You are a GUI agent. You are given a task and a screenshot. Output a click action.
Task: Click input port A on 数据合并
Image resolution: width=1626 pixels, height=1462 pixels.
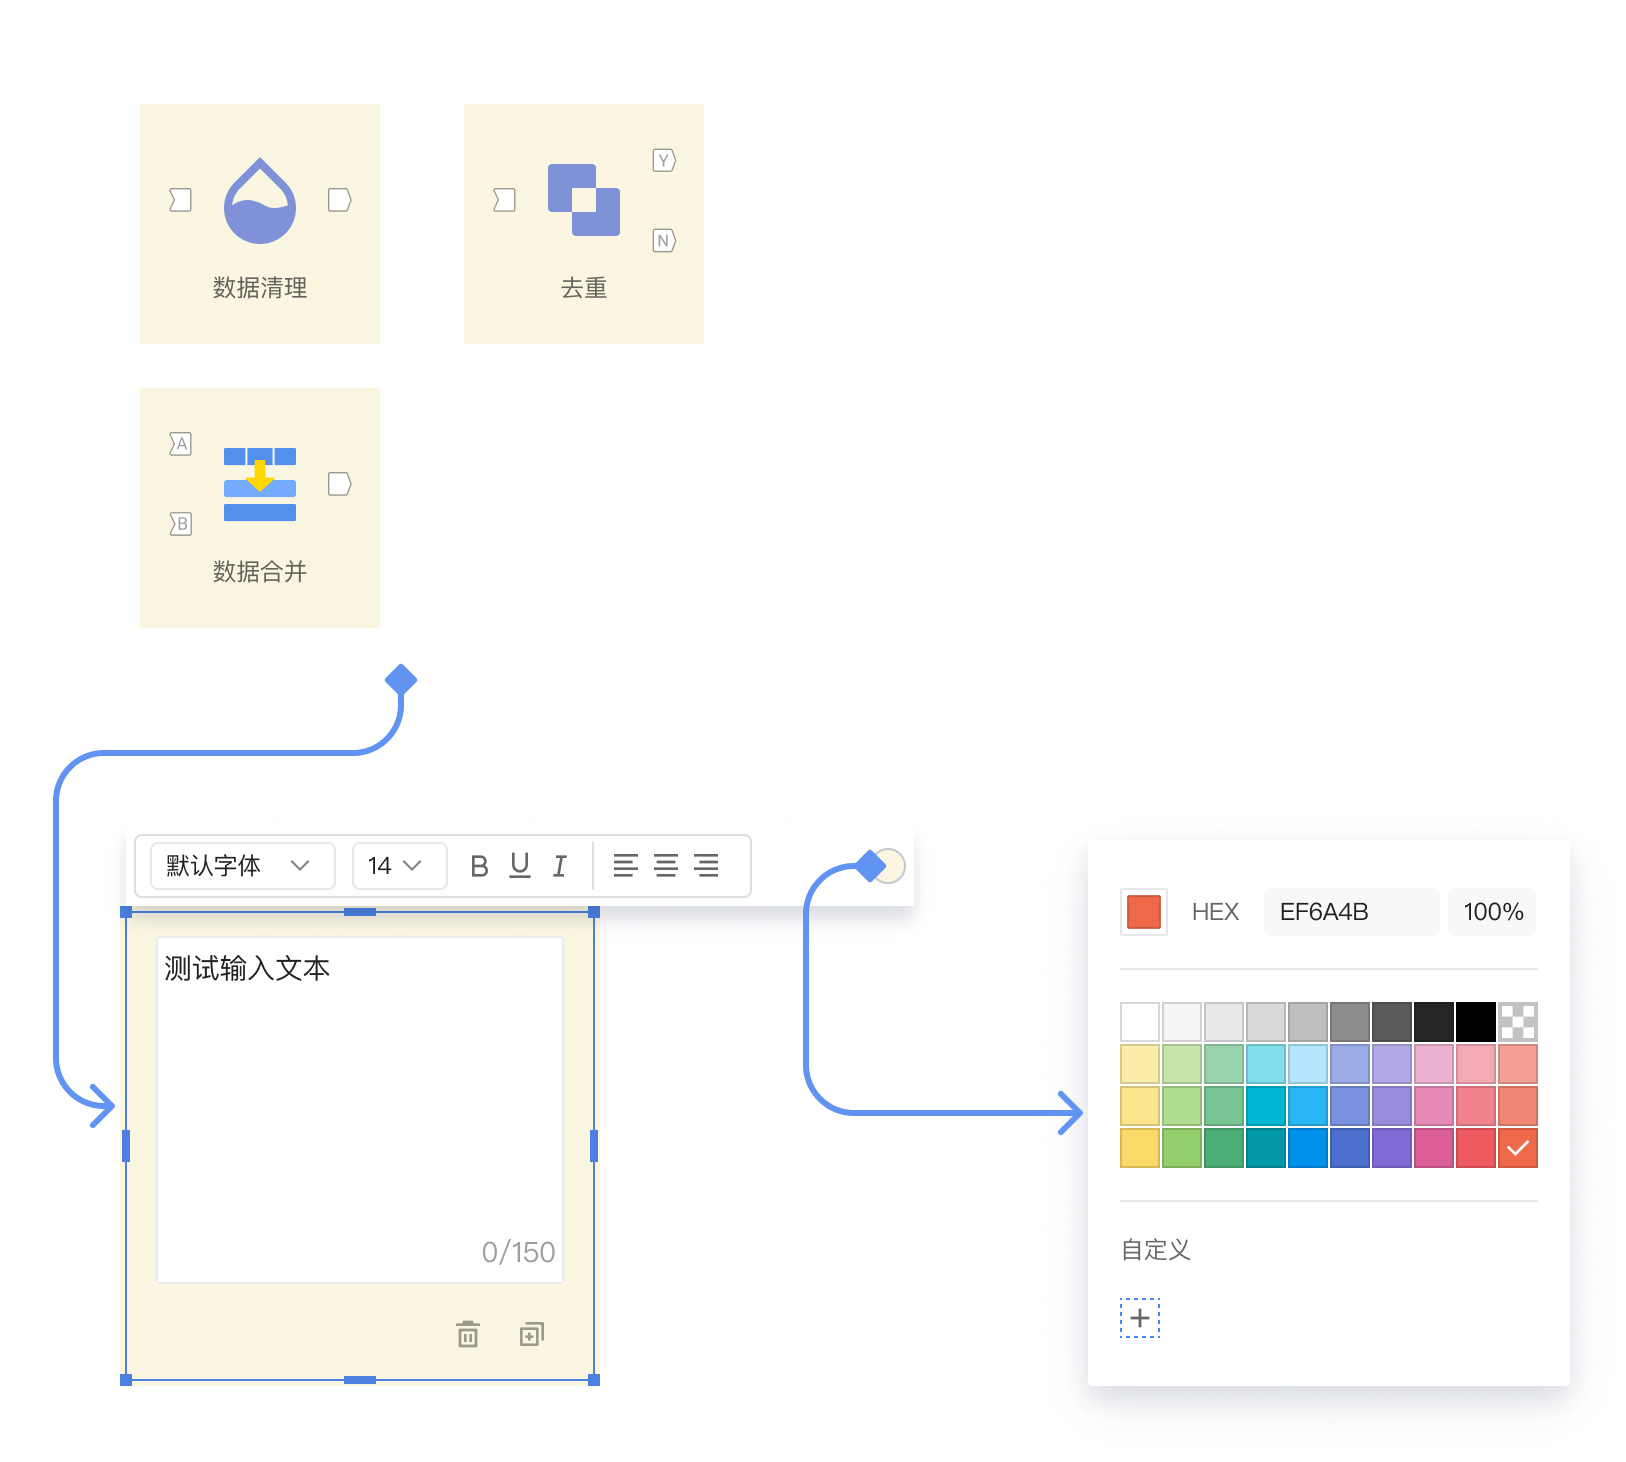tap(180, 444)
